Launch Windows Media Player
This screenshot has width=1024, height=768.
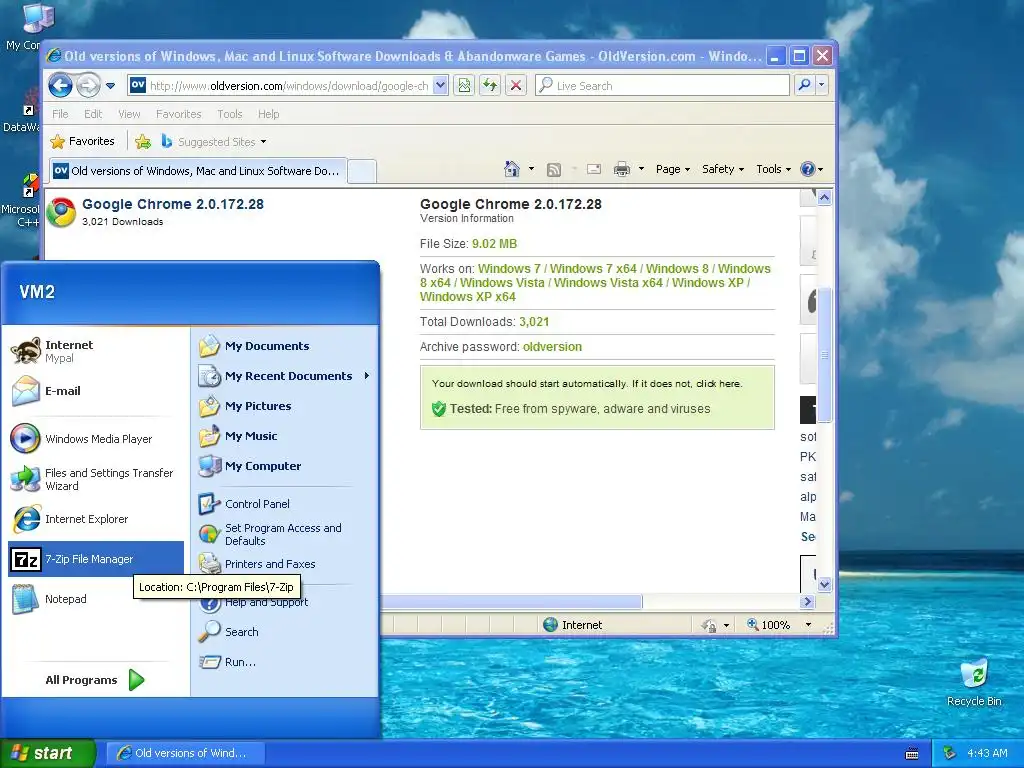[x=96, y=439]
